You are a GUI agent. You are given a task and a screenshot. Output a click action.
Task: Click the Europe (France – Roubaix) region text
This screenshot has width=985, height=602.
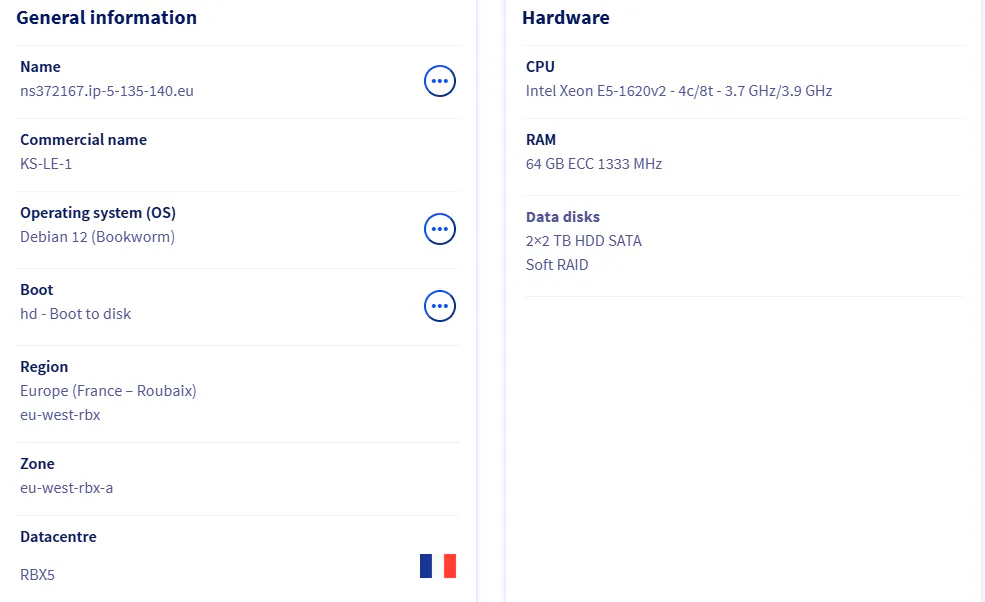click(108, 391)
